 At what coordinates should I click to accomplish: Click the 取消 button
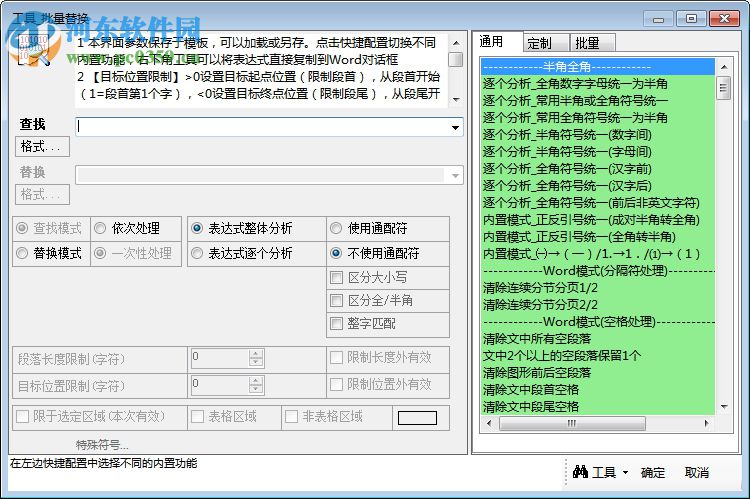pyautogui.click(x=696, y=473)
